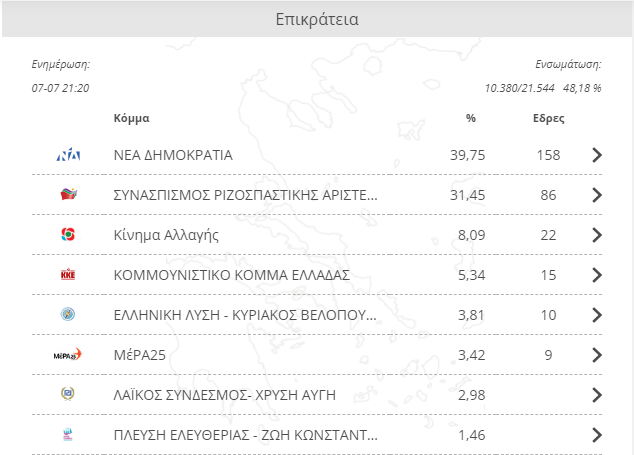Select the ΛΑΪΚΟΣ ΣΥΝΔΕΣΜΟΣ- ΧΡΥΣΗ ΑΥΓΗ name
The image size is (634, 455).
pyautogui.click(x=225, y=395)
